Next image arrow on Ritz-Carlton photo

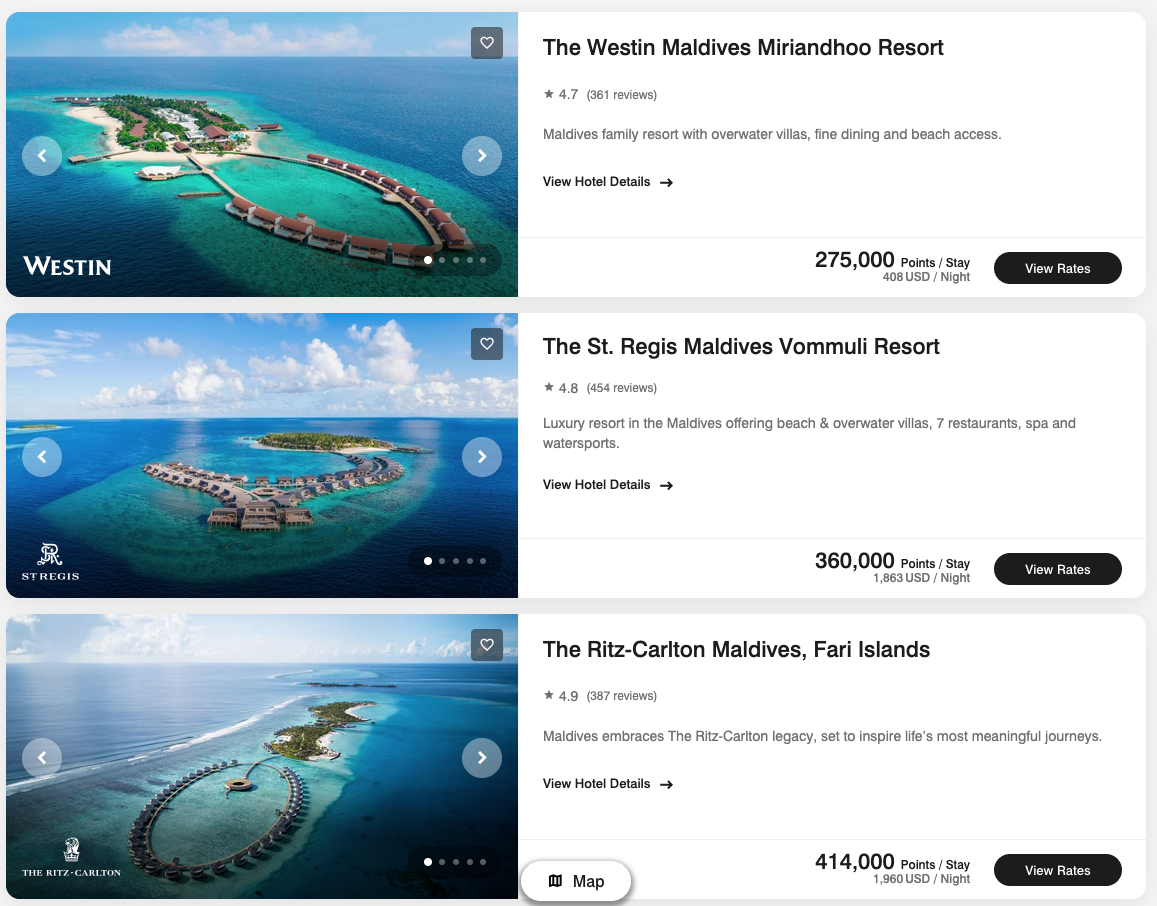[482, 758]
